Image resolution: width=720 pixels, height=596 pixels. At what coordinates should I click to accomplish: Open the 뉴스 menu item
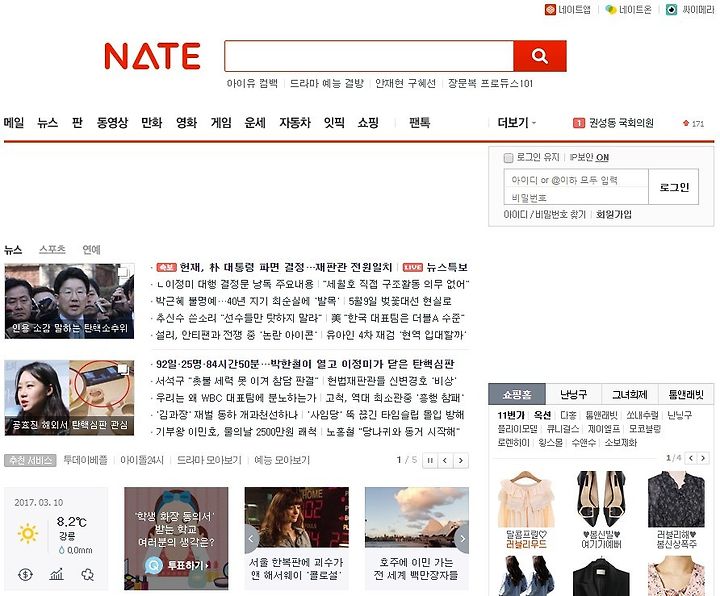click(x=48, y=123)
